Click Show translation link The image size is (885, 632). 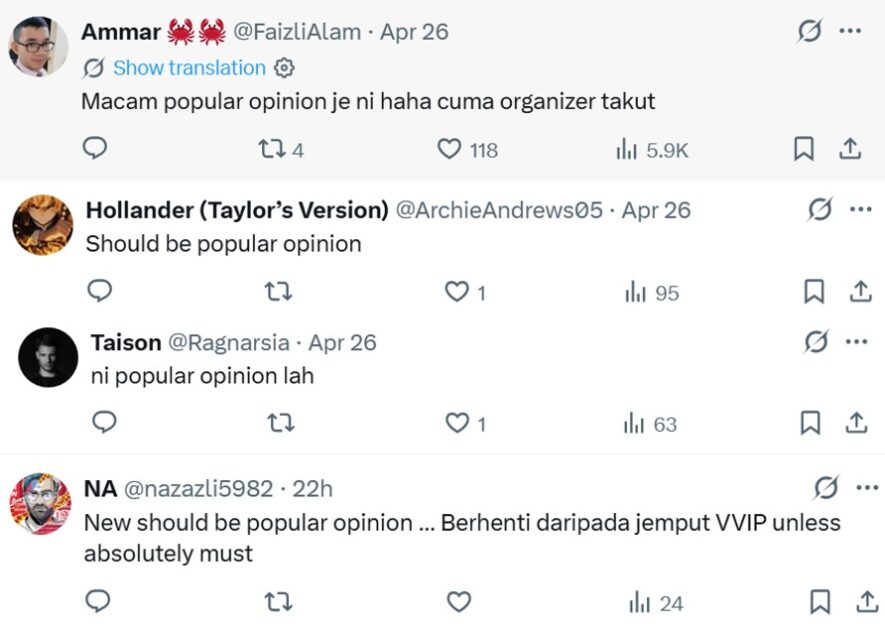tap(189, 68)
